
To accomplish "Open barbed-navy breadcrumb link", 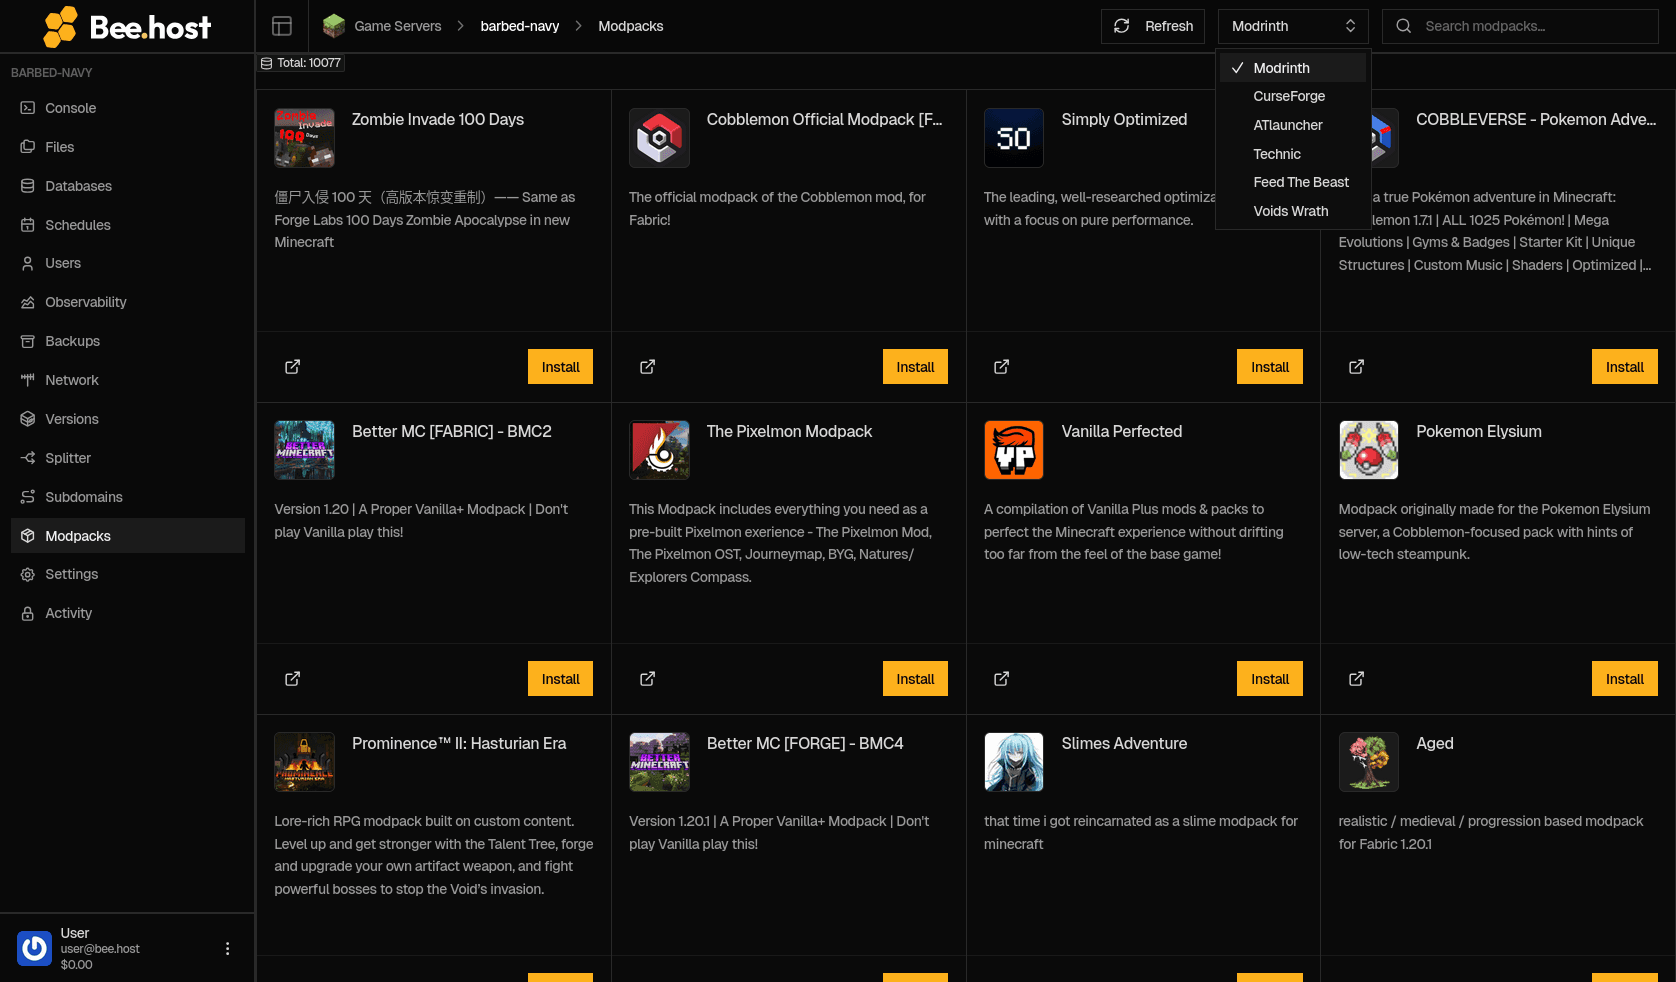I will [520, 26].
